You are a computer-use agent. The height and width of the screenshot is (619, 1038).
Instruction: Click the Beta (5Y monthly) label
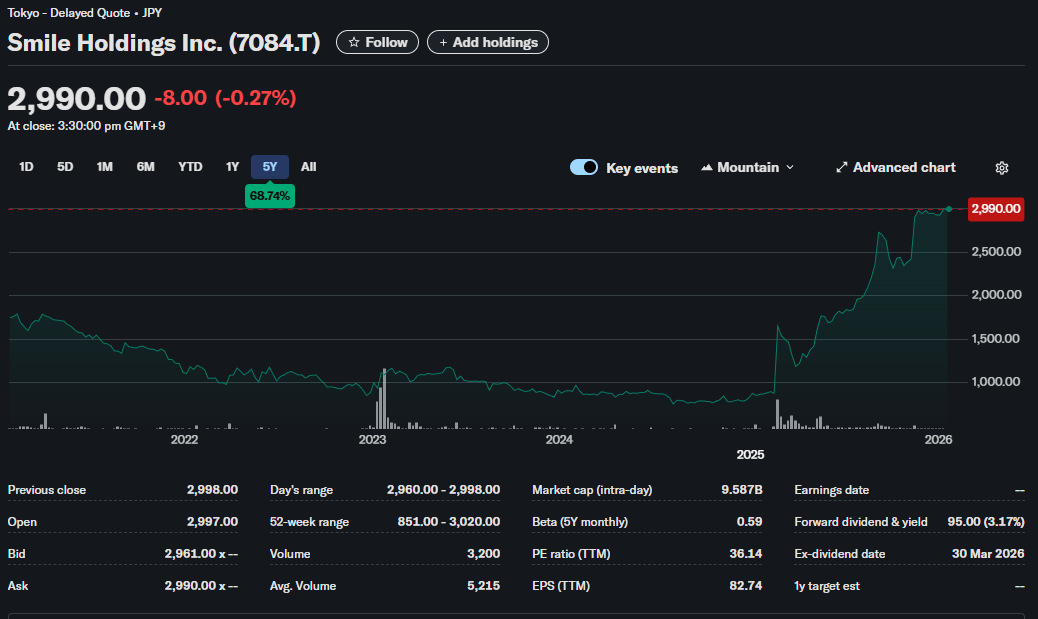(x=580, y=522)
